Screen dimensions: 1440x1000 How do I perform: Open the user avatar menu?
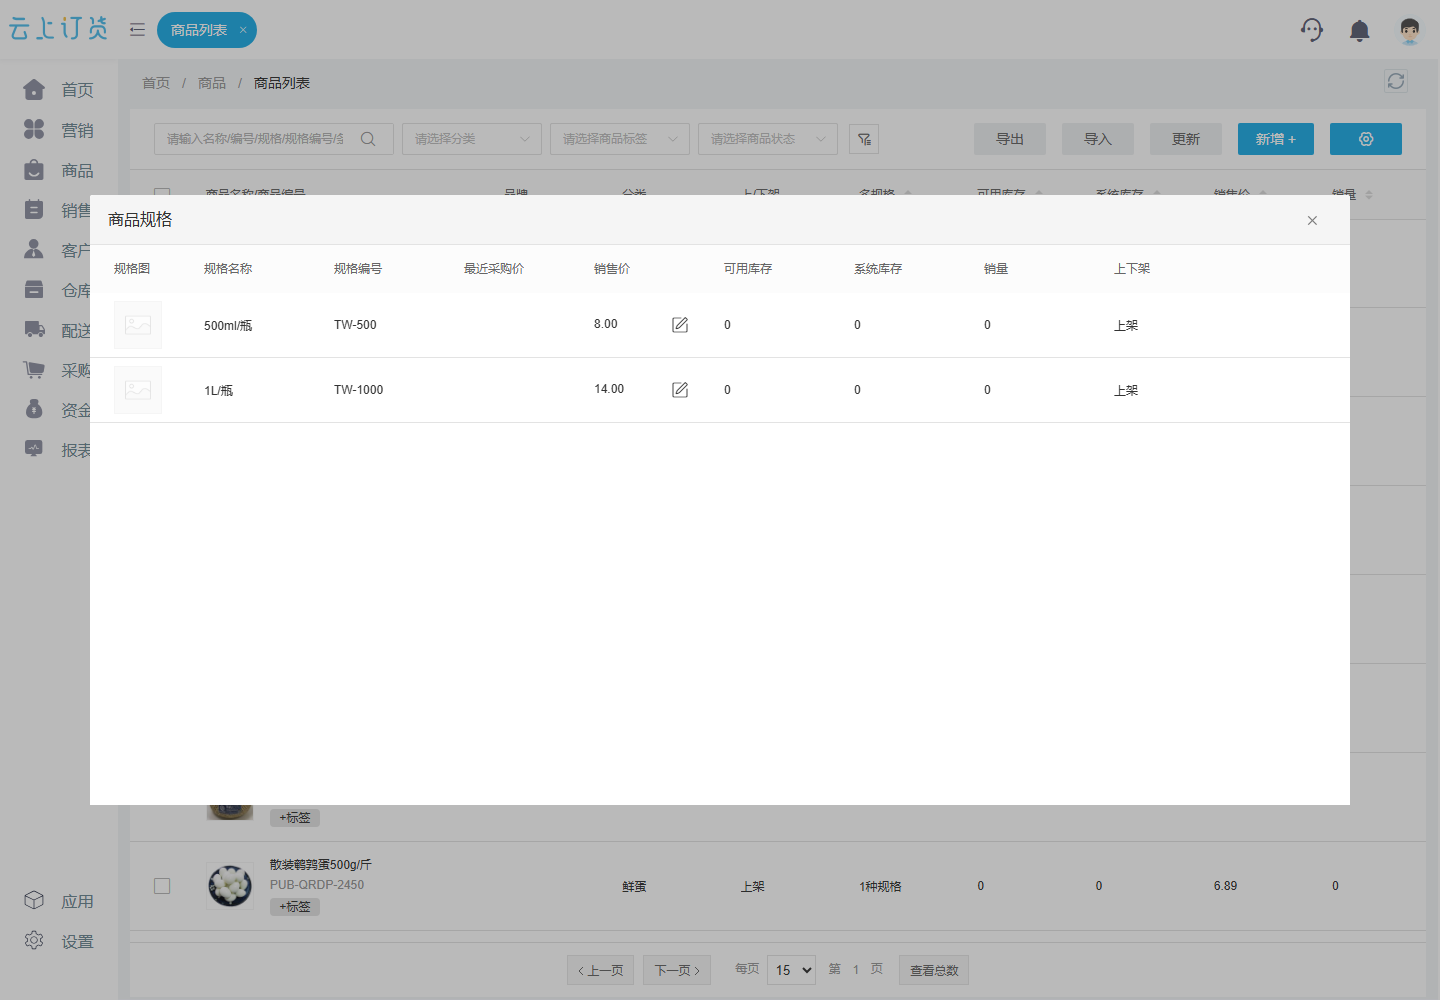(x=1410, y=31)
